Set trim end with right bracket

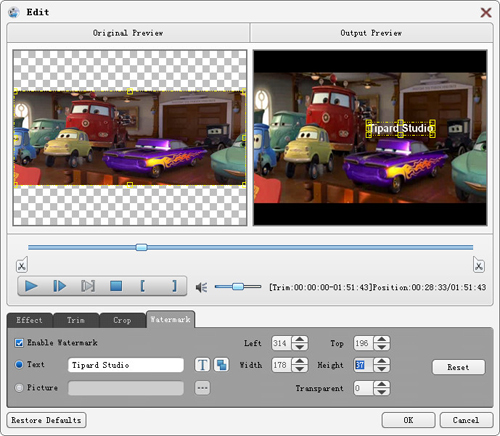tap(174, 286)
